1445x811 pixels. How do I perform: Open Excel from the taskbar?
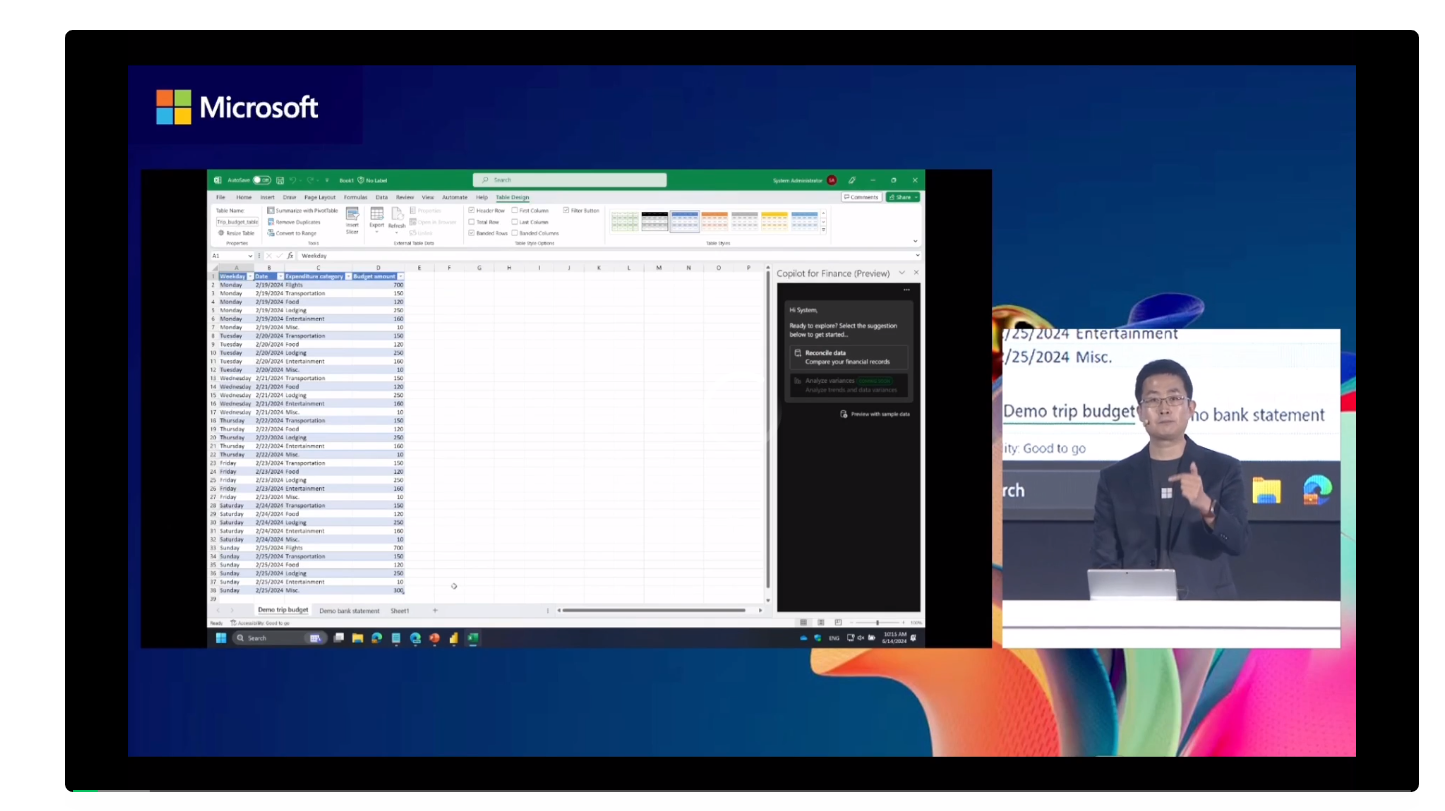click(x=473, y=638)
